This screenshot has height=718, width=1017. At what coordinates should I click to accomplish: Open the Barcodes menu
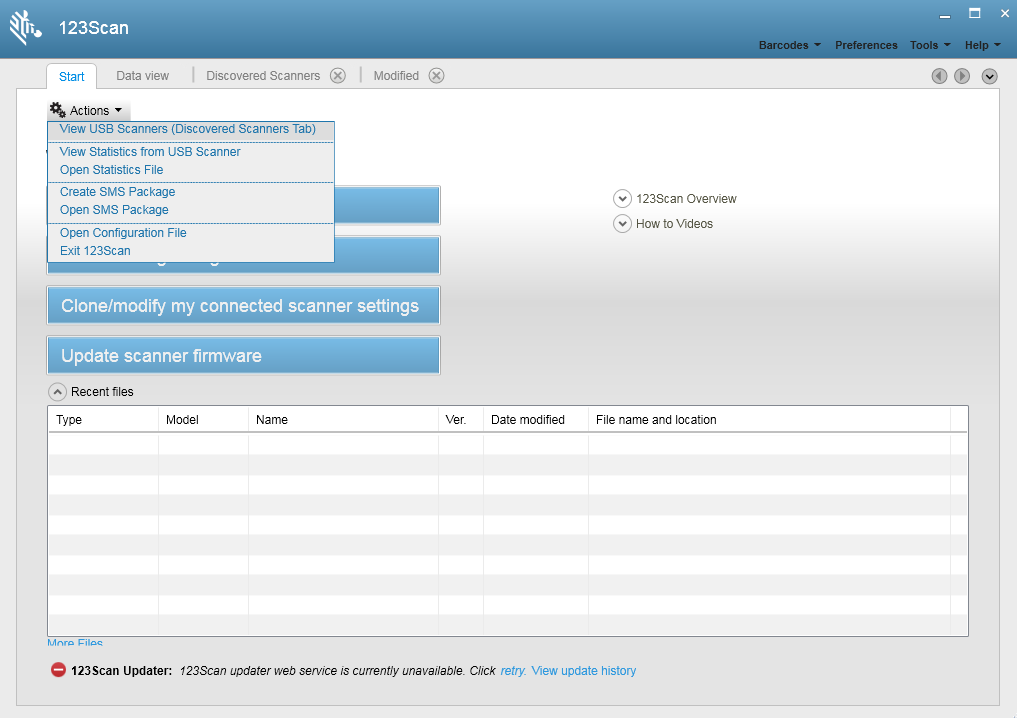[789, 45]
